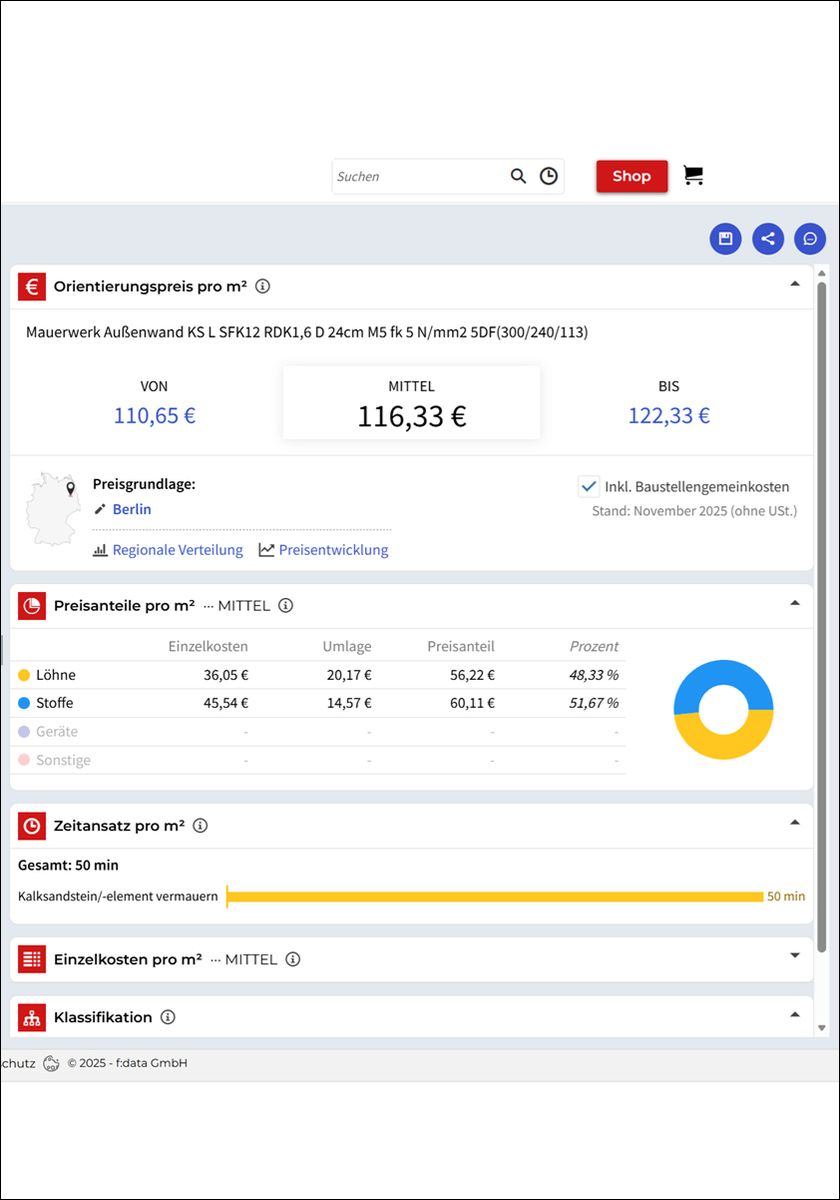Open the shopping cart

point(693,176)
